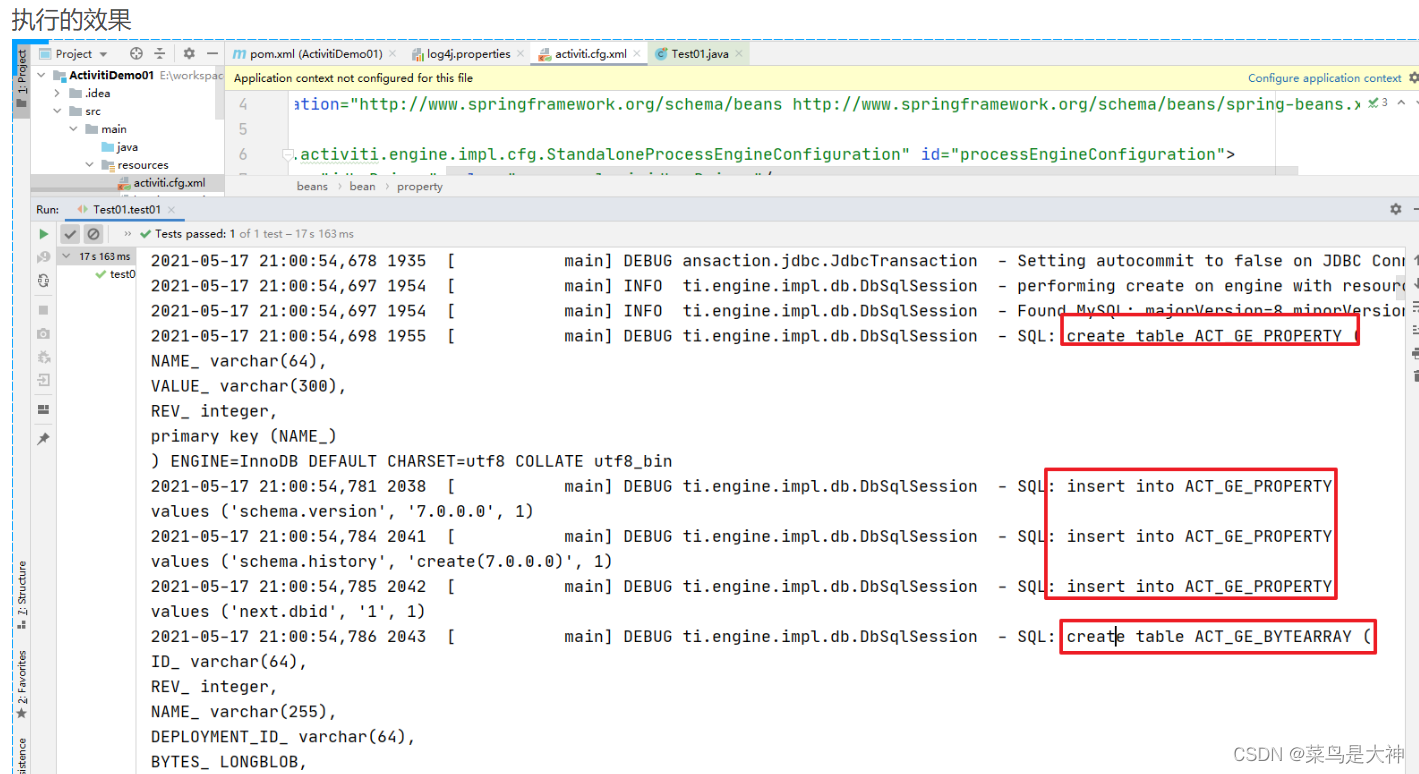Collapse the src folder in Project tree
This screenshot has height=774, width=1419.
(x=57, y=111)
